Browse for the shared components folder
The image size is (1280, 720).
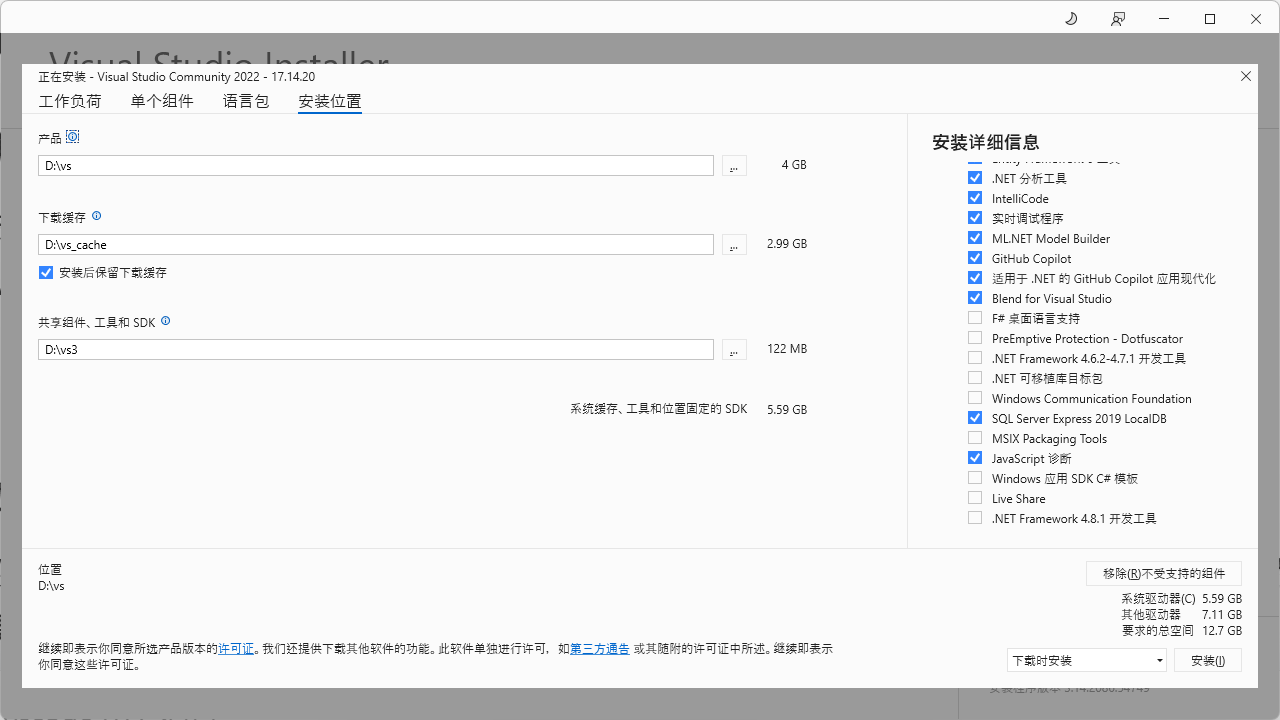click(x=733, y=349)
